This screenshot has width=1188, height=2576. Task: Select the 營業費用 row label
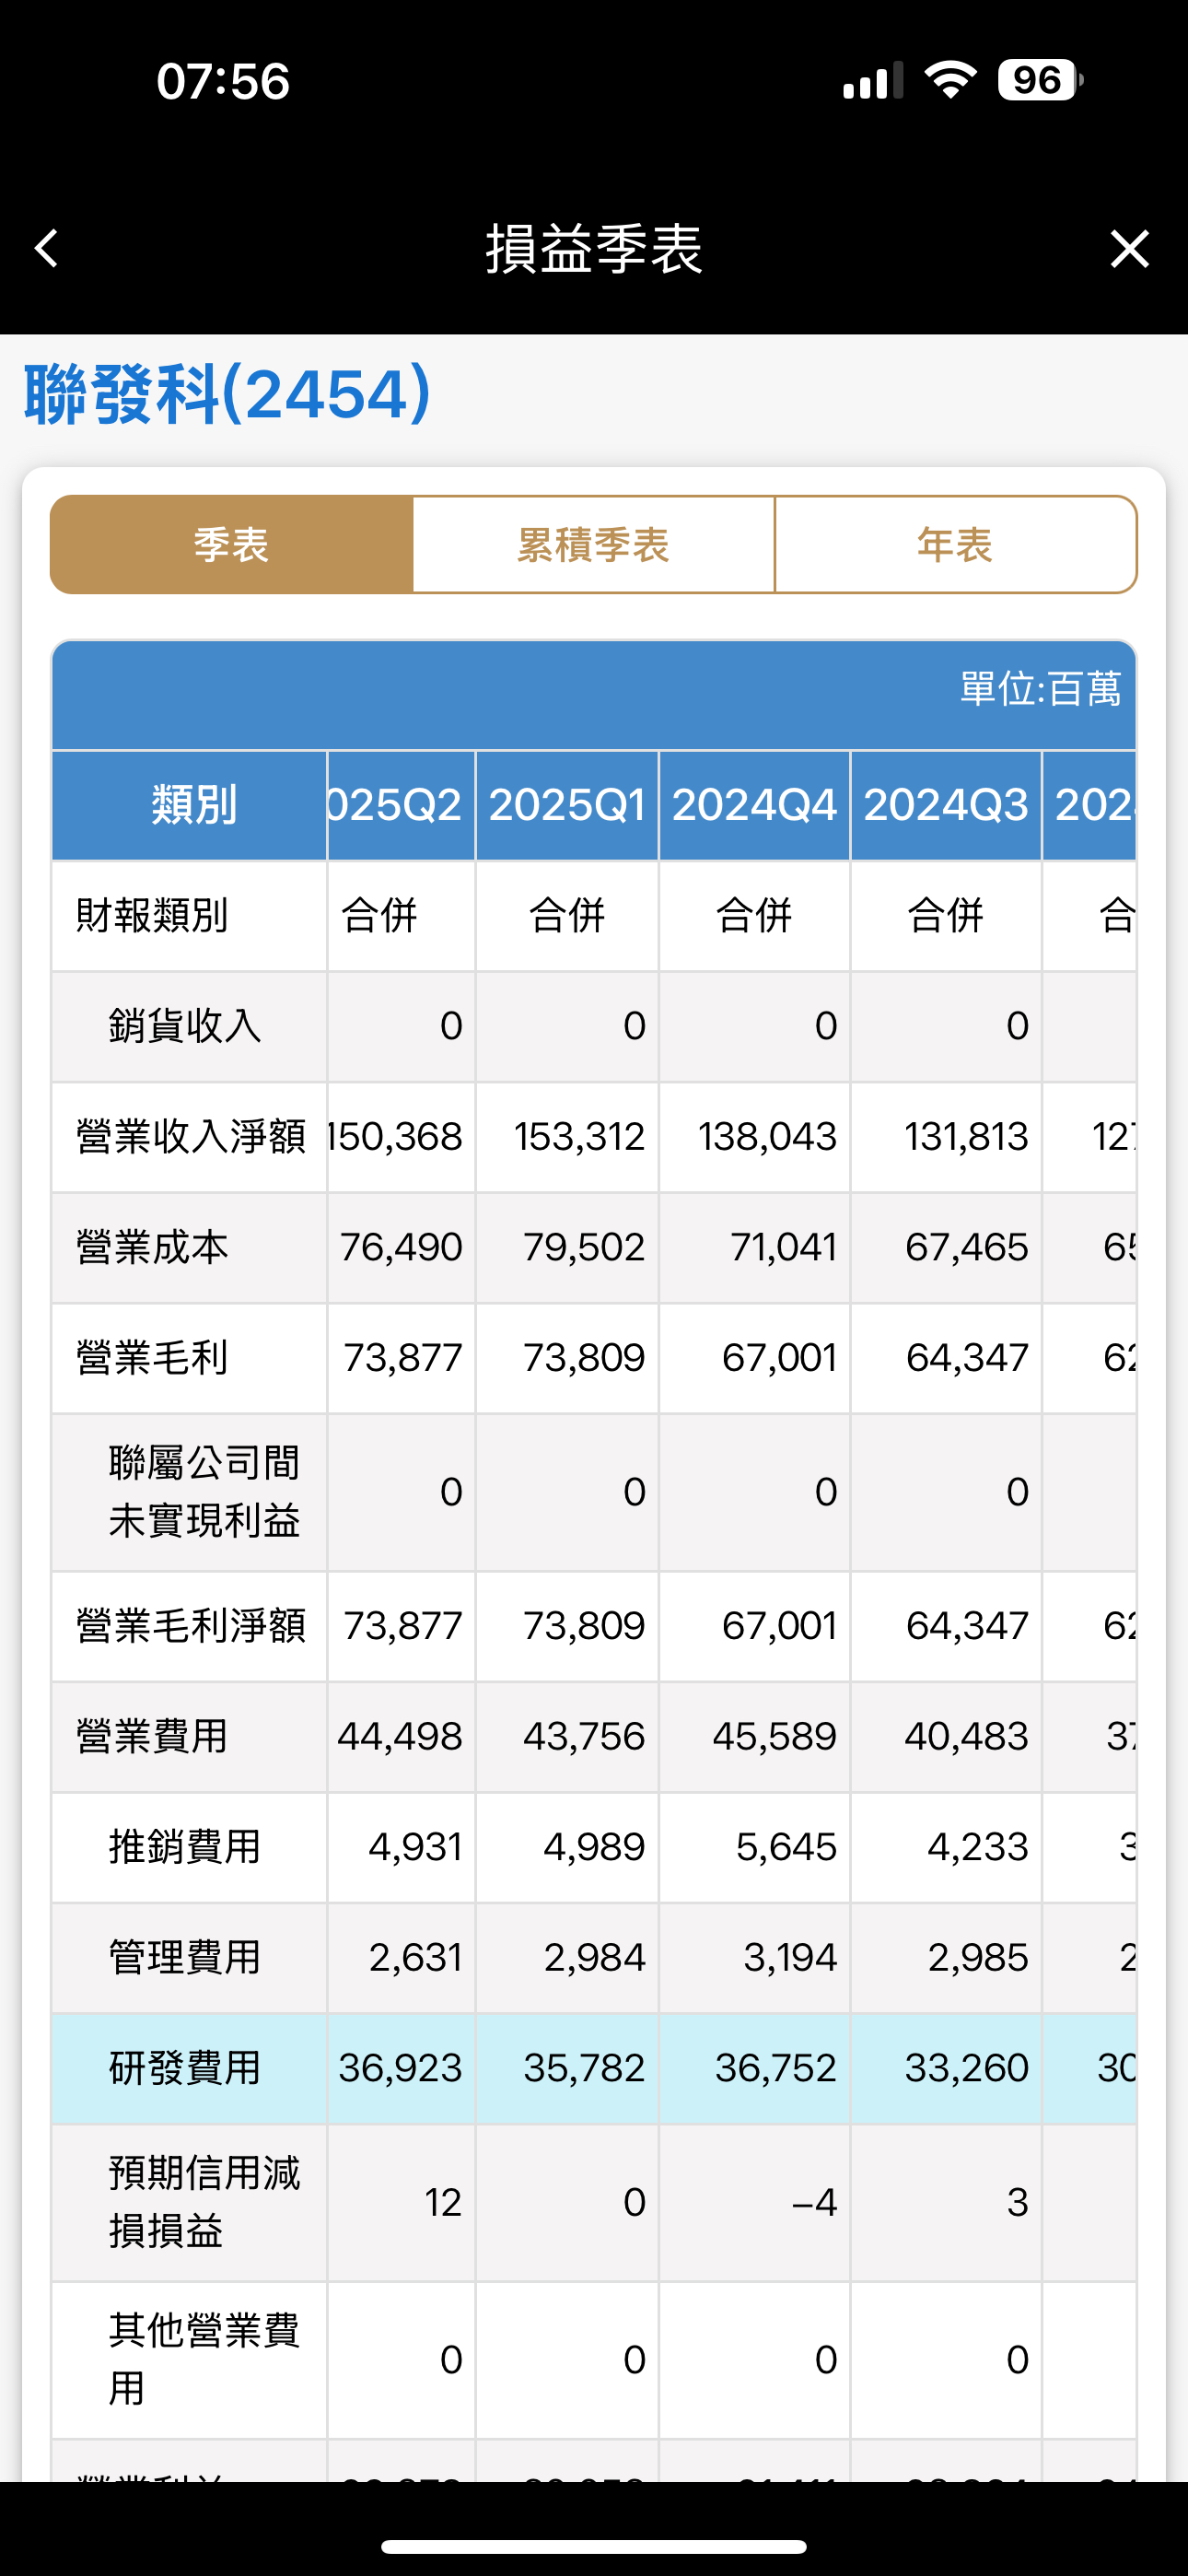[x=152, y=1737]
